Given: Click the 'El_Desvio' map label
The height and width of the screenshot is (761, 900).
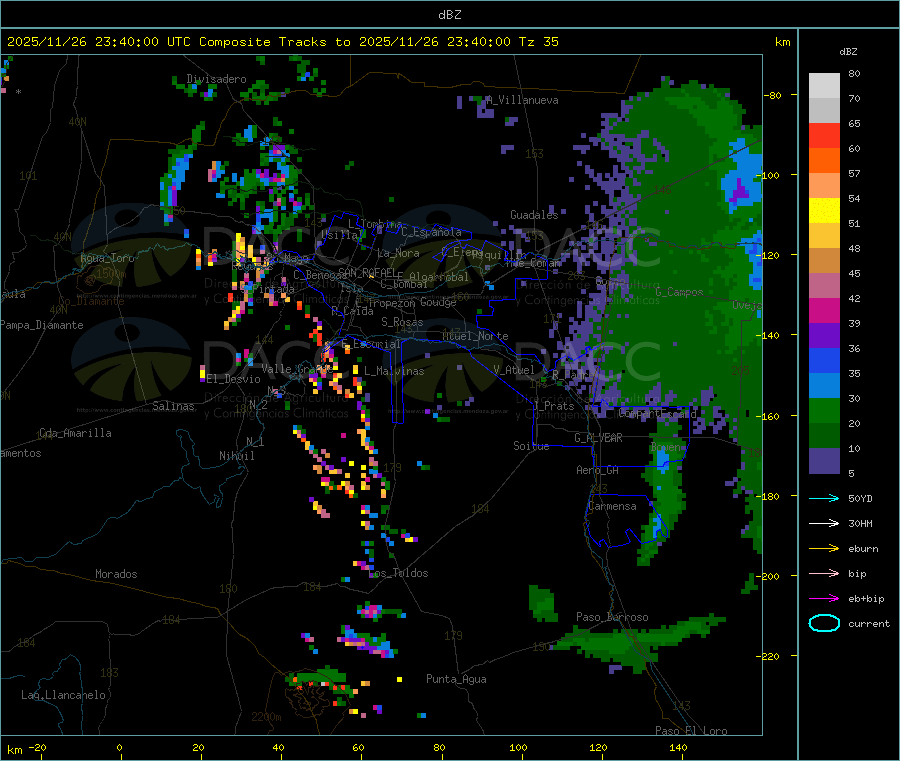Looking at the screenshot, I should 234,379.
